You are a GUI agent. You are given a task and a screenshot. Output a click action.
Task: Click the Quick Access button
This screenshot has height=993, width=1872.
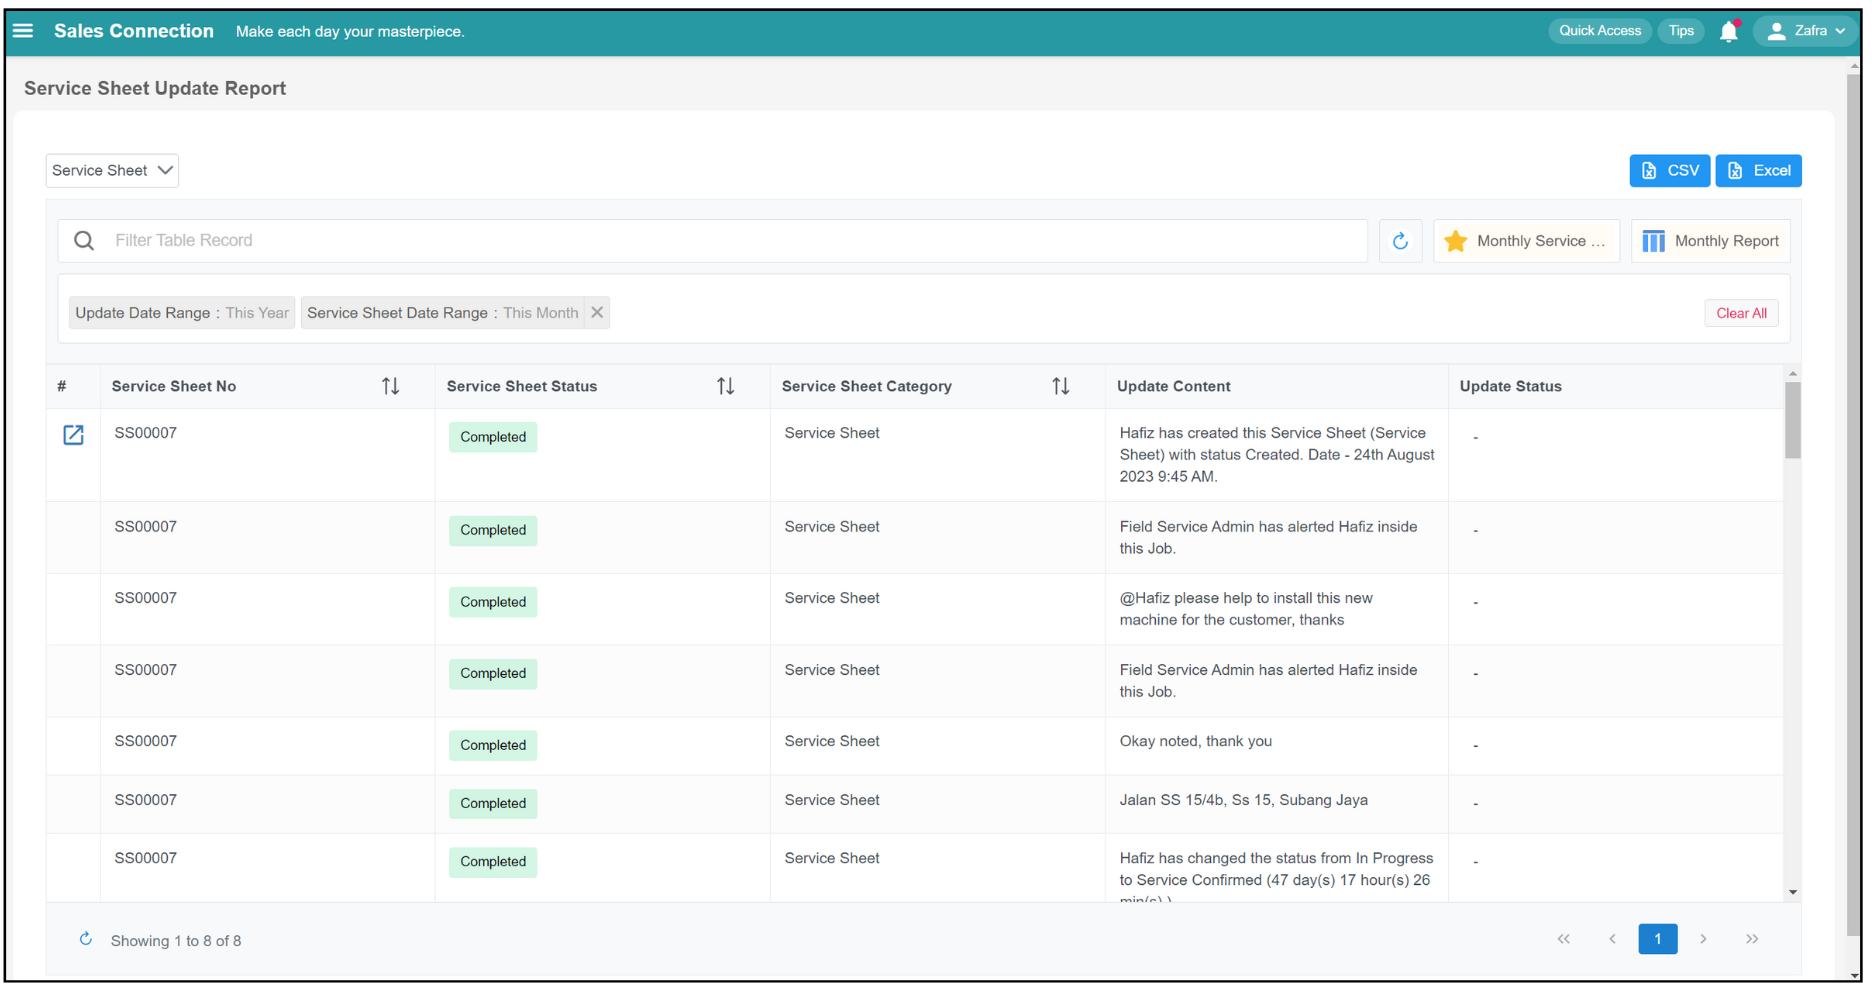[x=1600, y=31]
